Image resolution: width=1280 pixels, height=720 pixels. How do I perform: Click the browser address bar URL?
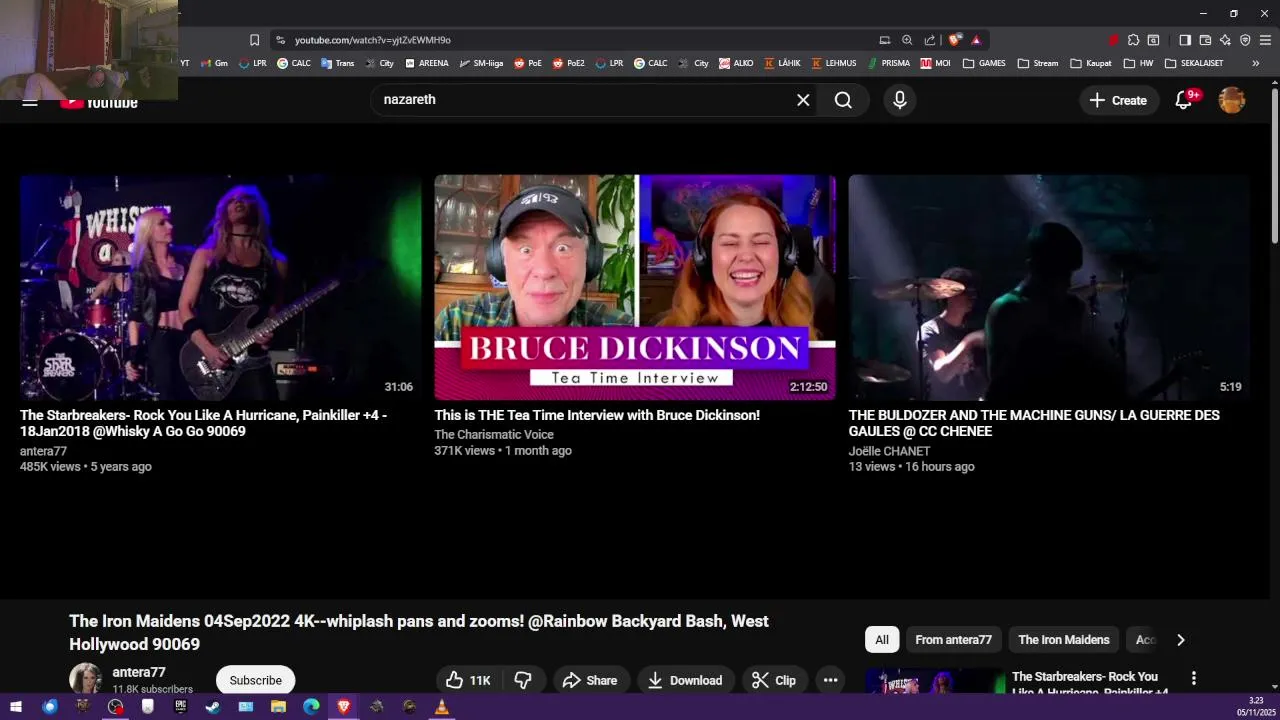click(373, 40)
